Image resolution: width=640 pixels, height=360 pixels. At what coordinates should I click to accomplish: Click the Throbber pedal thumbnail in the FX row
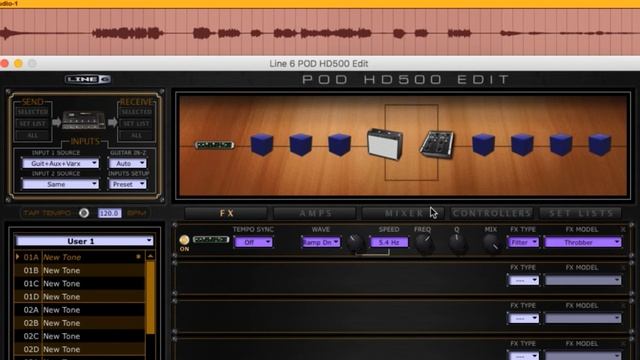click(211, 239)
